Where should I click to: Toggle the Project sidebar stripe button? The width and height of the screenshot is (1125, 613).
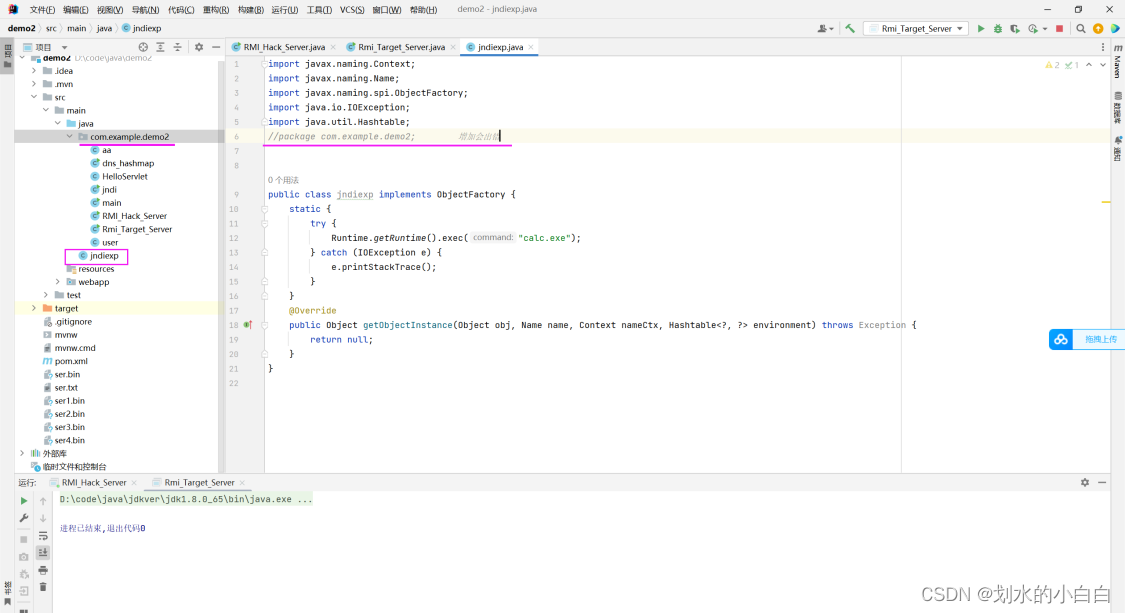pos(7,55)
